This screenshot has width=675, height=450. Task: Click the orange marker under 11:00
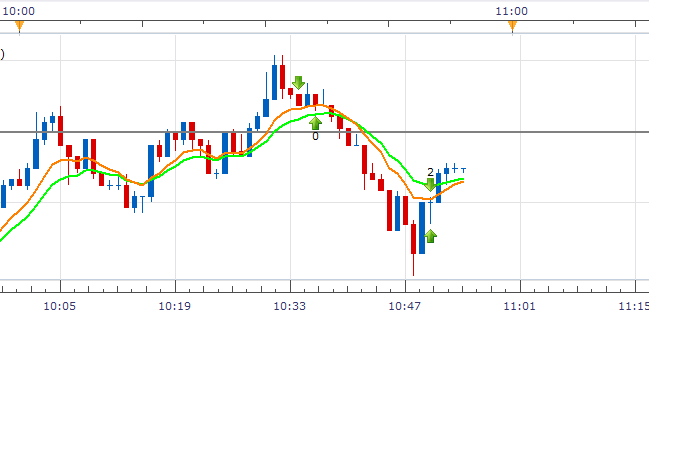click(x=512, y=27)
